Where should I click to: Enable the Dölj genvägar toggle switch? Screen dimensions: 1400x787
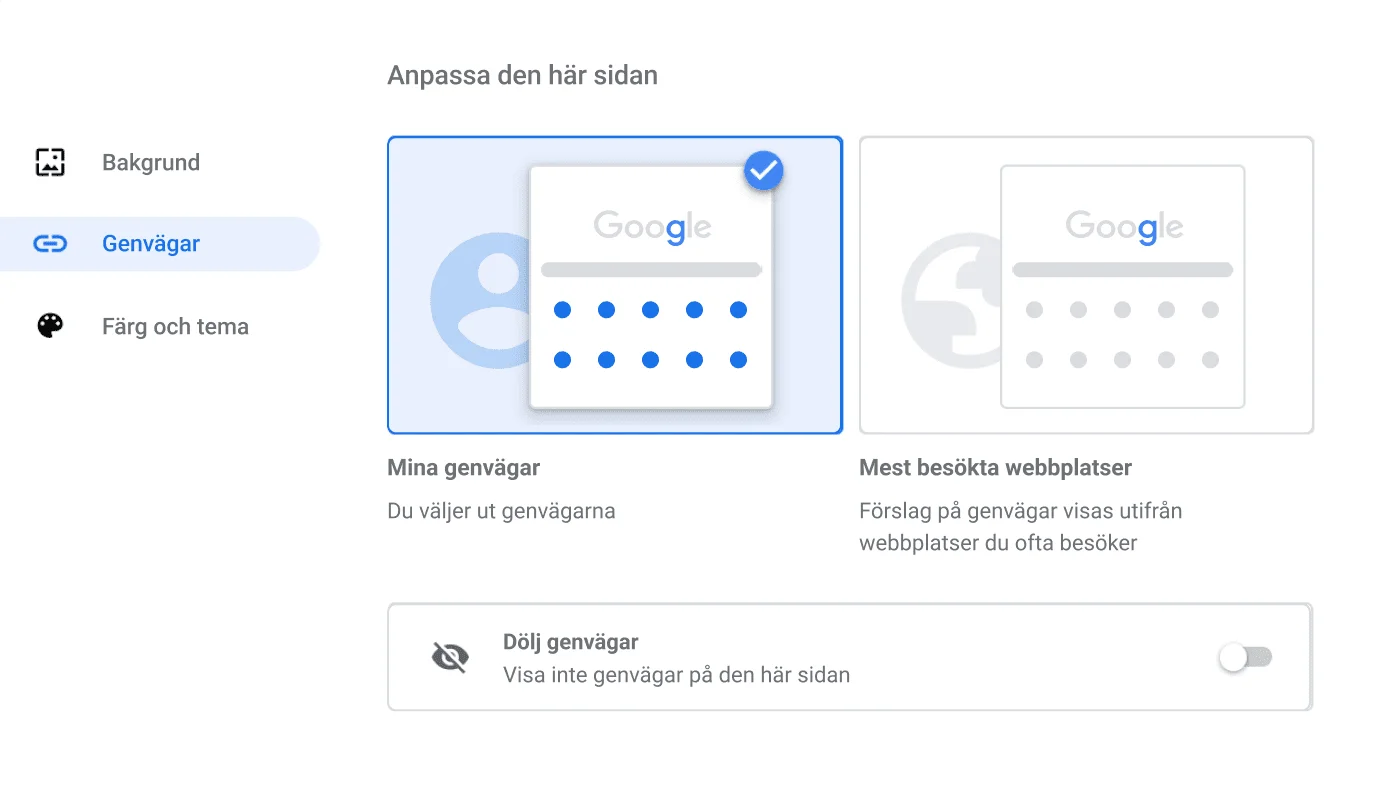1244,657
